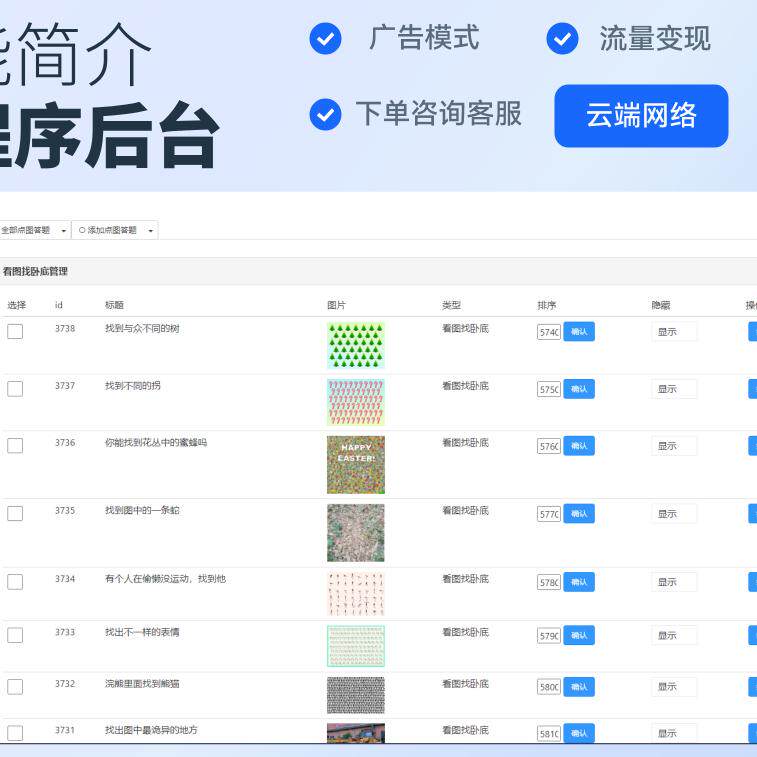Open the 显示 selector in row 3732
This screenshot has width=757, height=757.
[674, 687]
